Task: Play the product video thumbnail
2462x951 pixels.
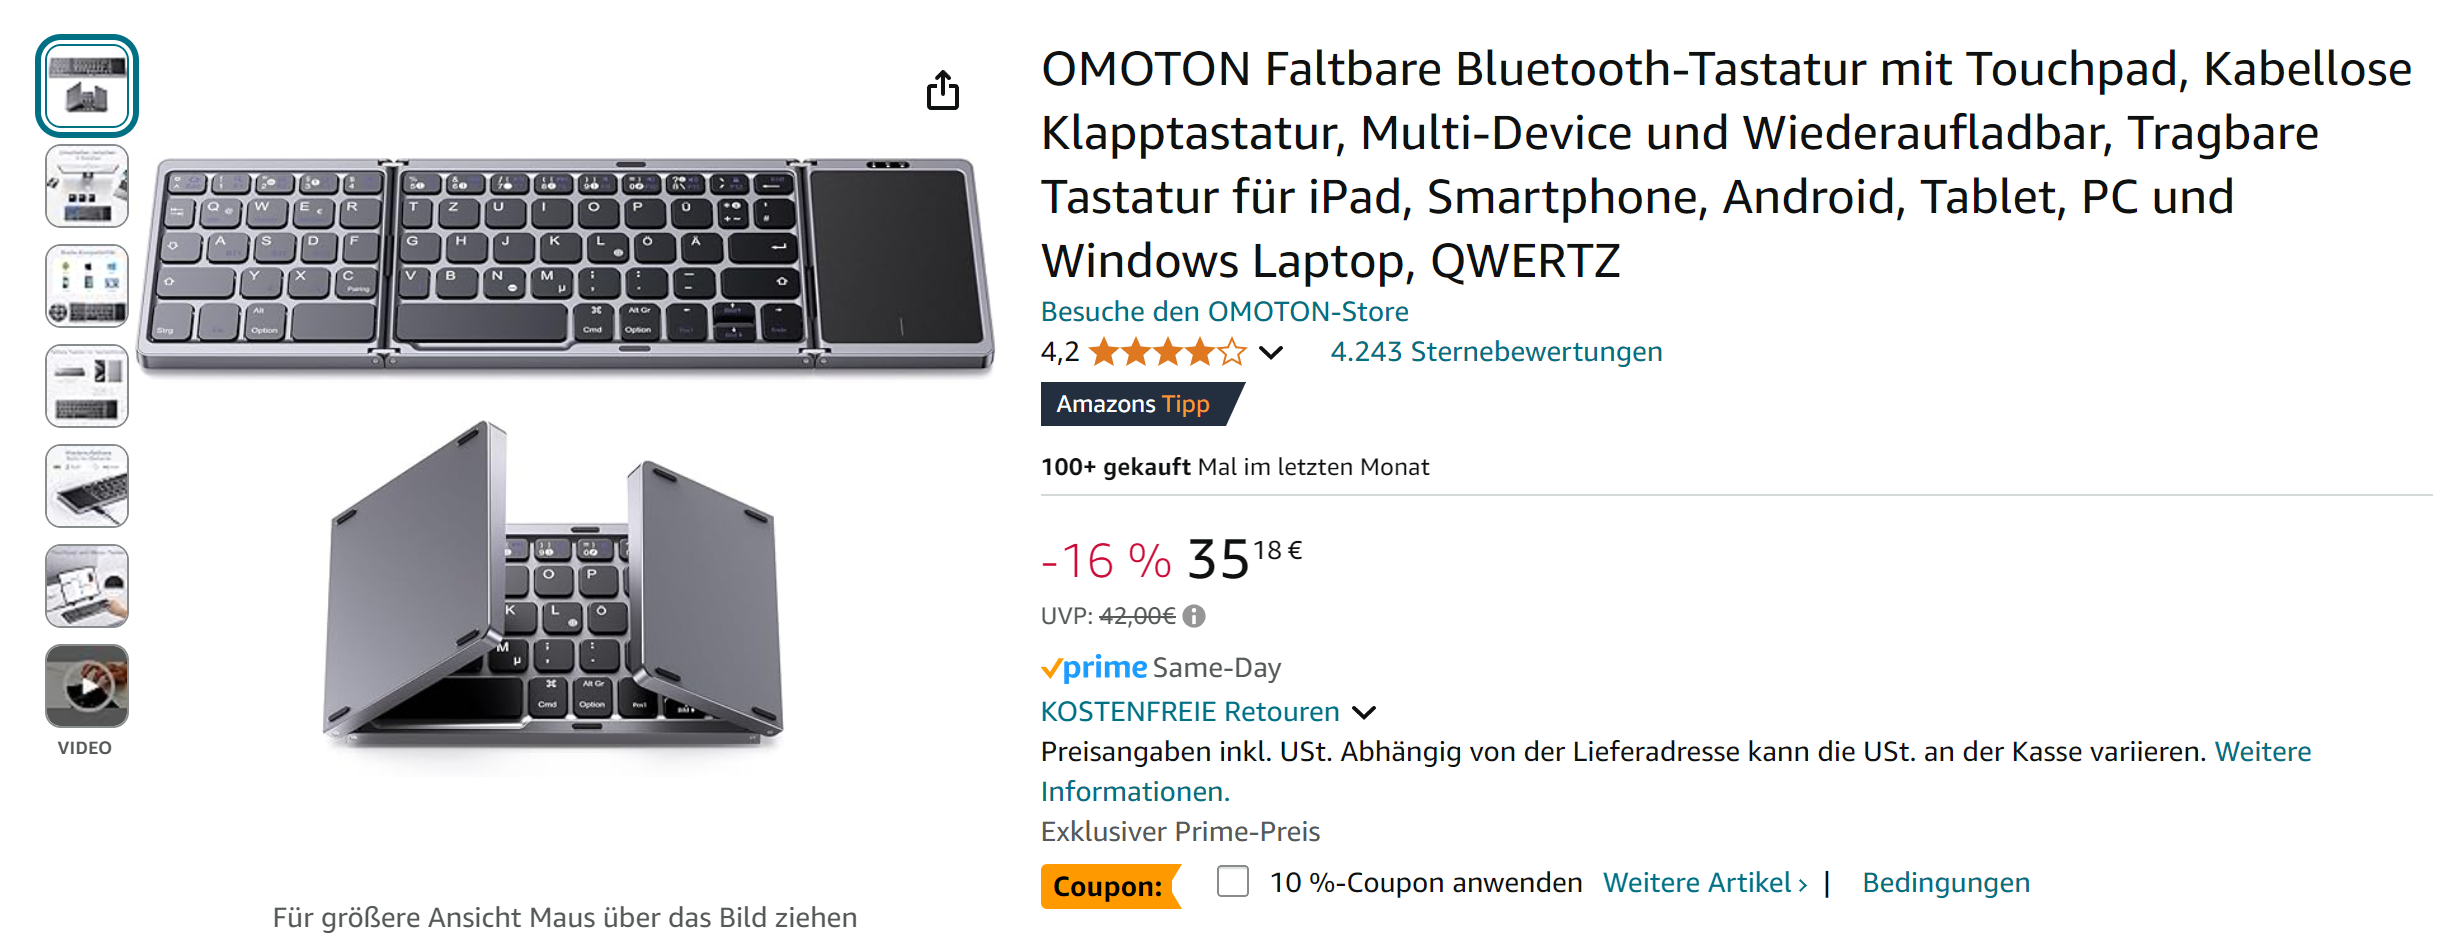Action: [87, 686]
